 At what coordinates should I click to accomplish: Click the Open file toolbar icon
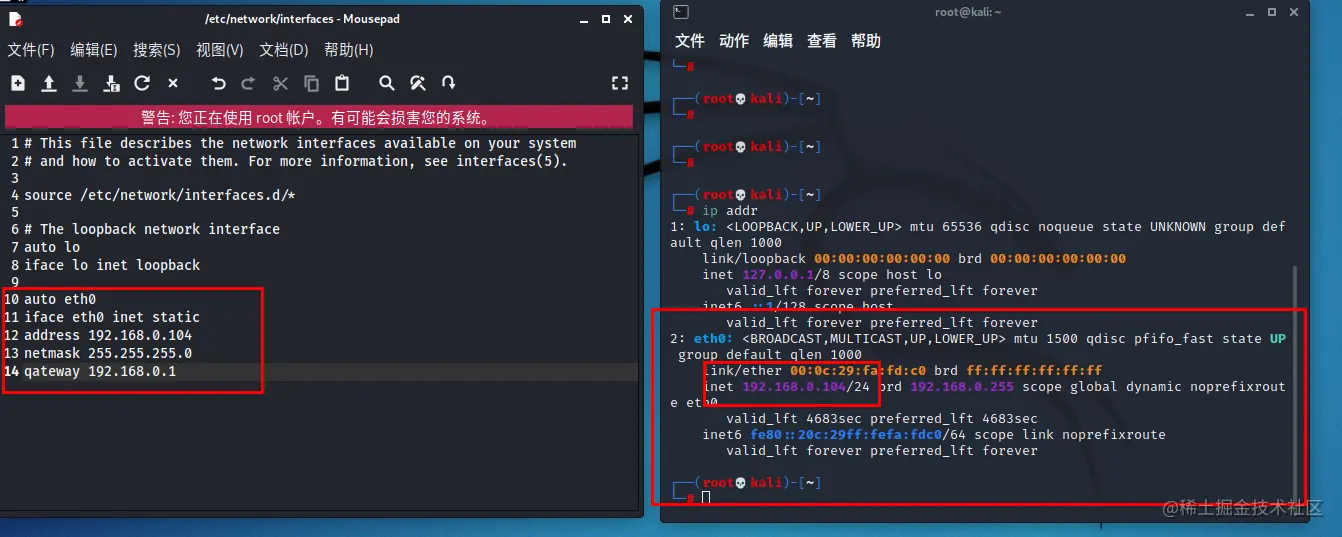pyautogui.click(x=49, y=83)
